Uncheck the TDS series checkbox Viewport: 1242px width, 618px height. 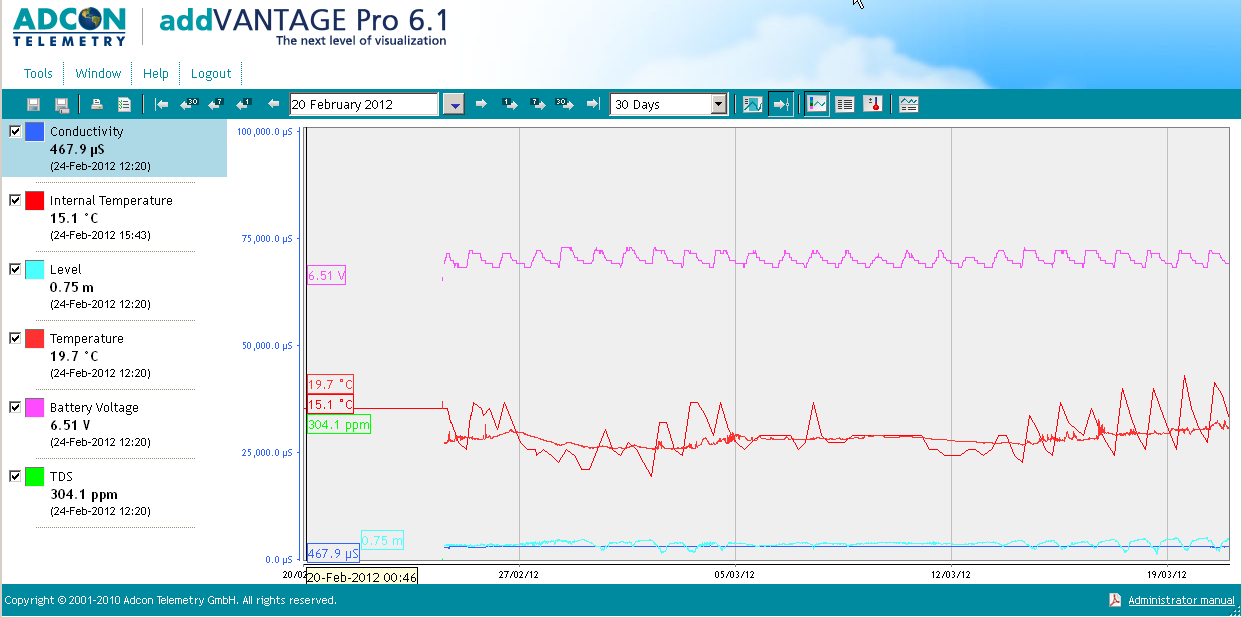tap(15, 476)
